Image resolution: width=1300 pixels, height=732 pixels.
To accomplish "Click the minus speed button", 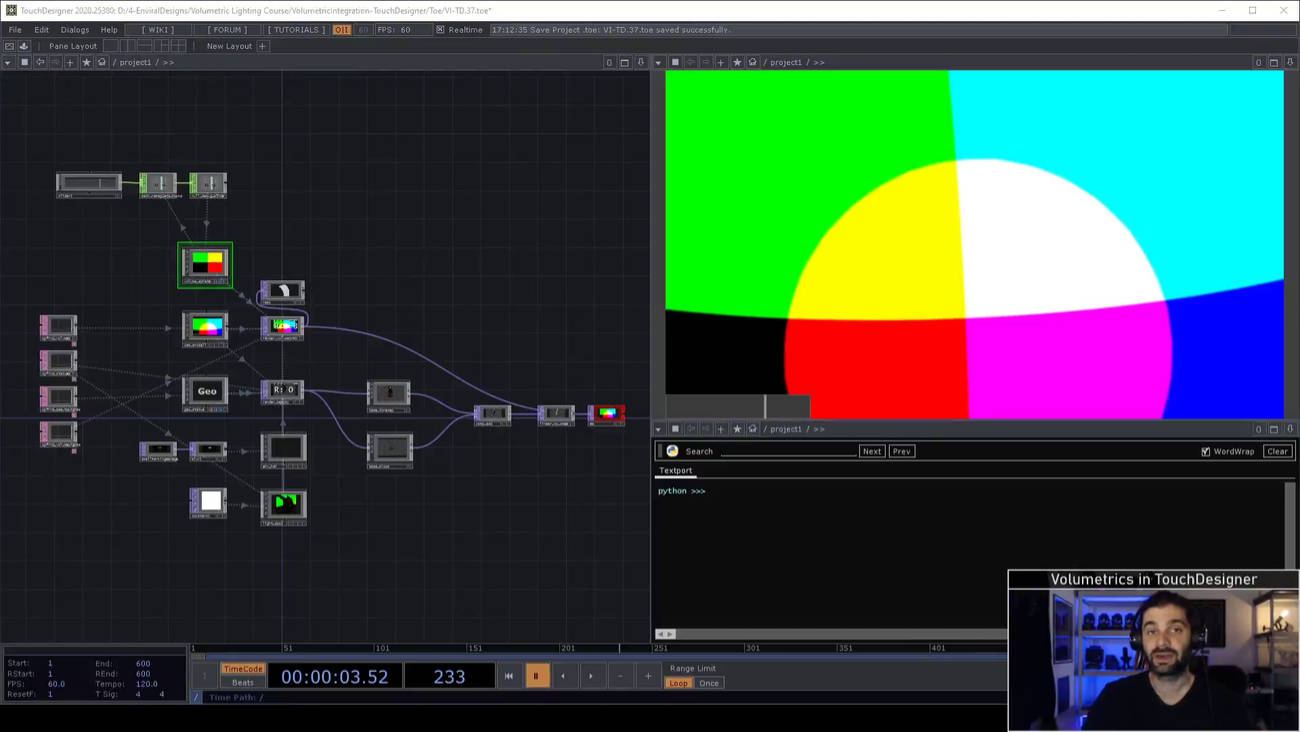I will 620,676.
